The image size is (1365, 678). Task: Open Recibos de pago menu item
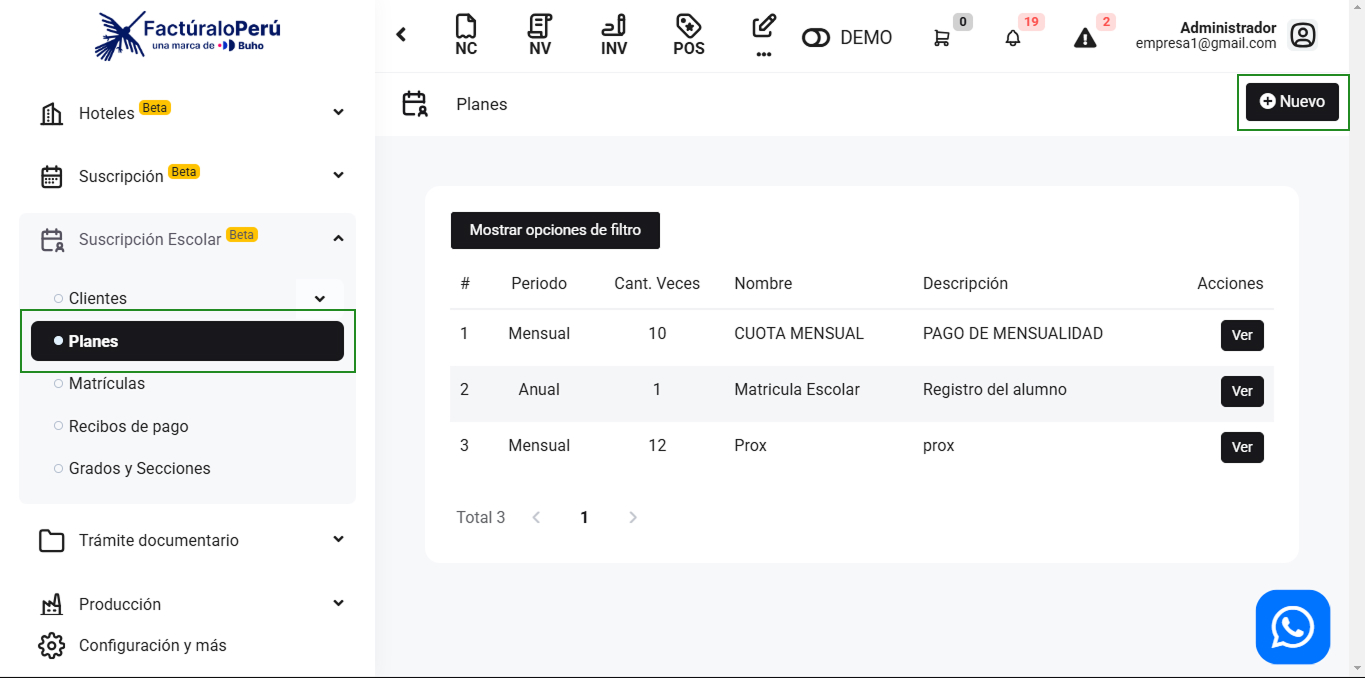click(128, 426)
